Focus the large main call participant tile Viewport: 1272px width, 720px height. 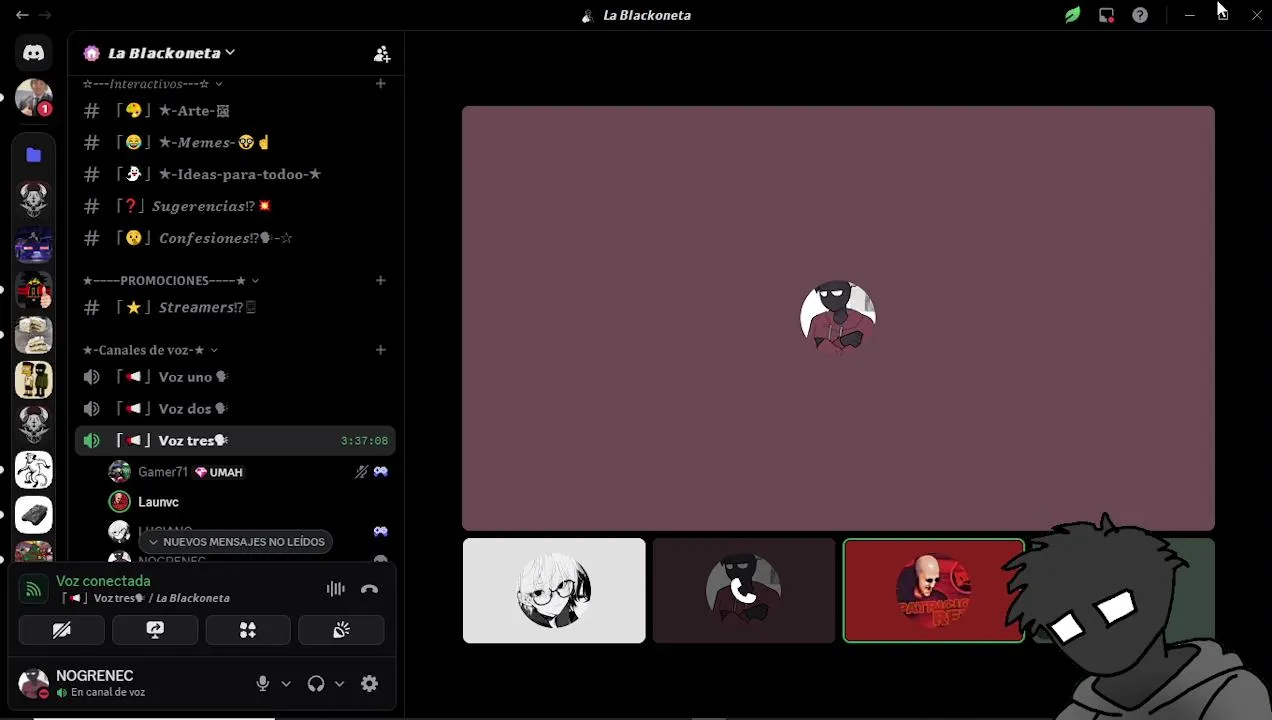click(838, 318)
